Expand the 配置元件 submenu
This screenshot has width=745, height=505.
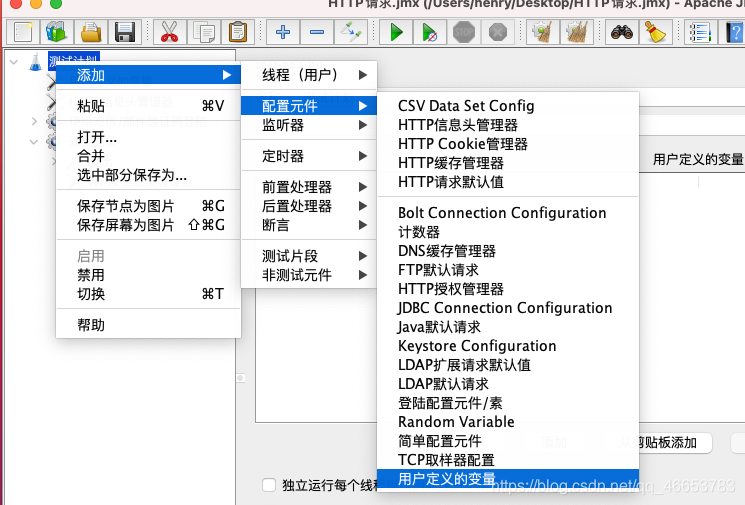coord(309,106)
